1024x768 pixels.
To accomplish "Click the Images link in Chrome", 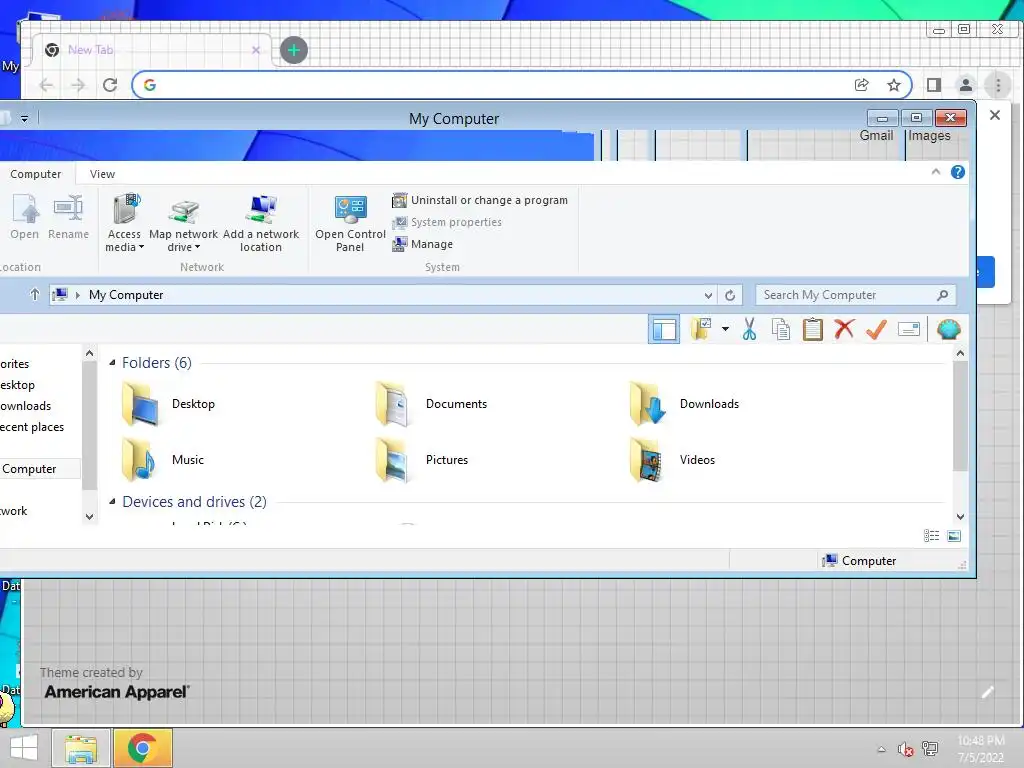I will 929,136.
